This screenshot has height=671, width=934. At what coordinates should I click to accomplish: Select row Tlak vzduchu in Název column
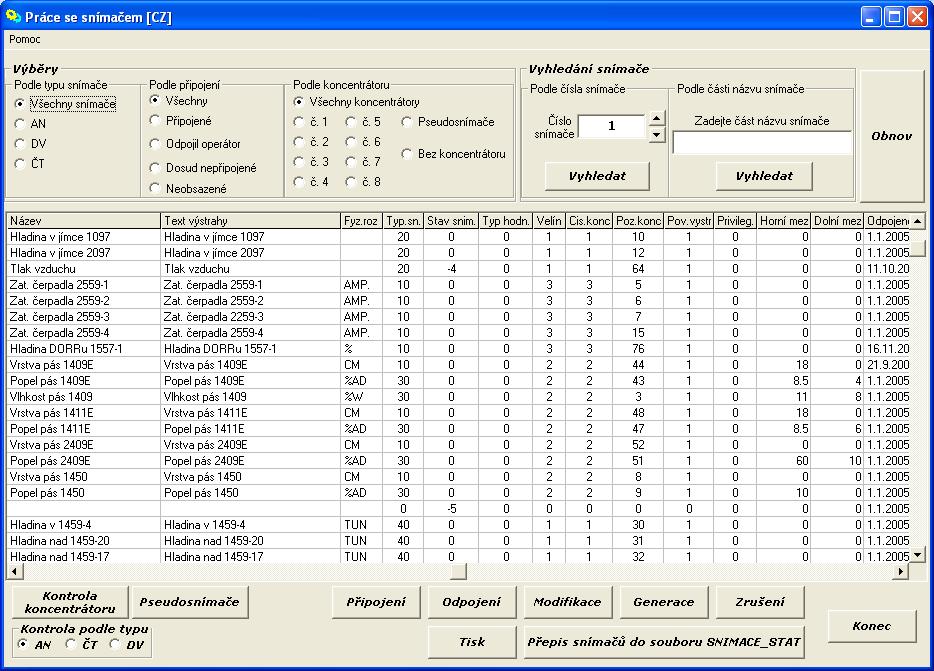click(x=83, y=269)
